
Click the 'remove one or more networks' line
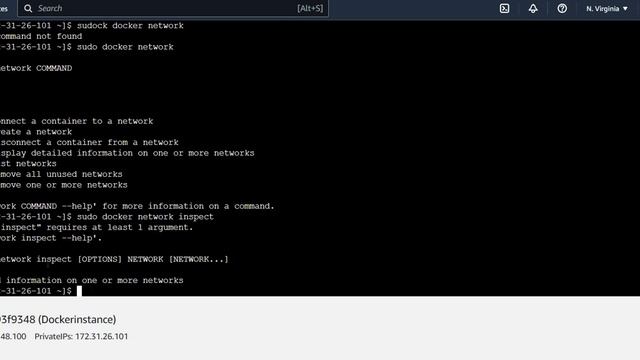tap(64, 184)
